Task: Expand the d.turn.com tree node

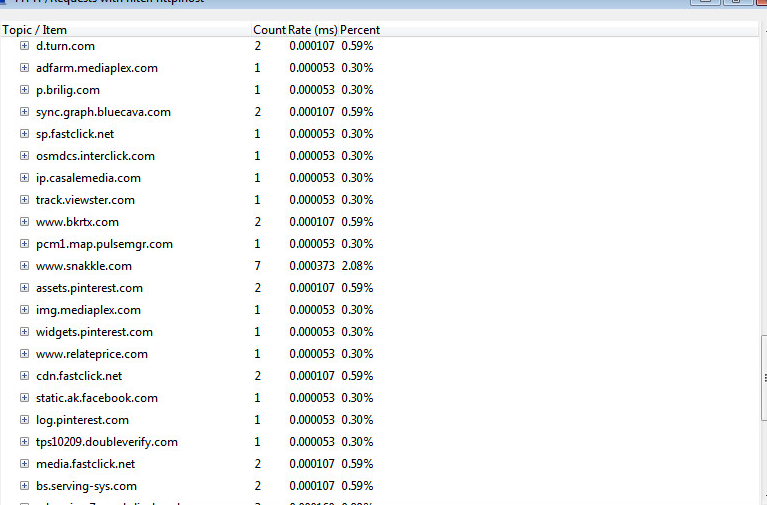Action: [25, 46]
